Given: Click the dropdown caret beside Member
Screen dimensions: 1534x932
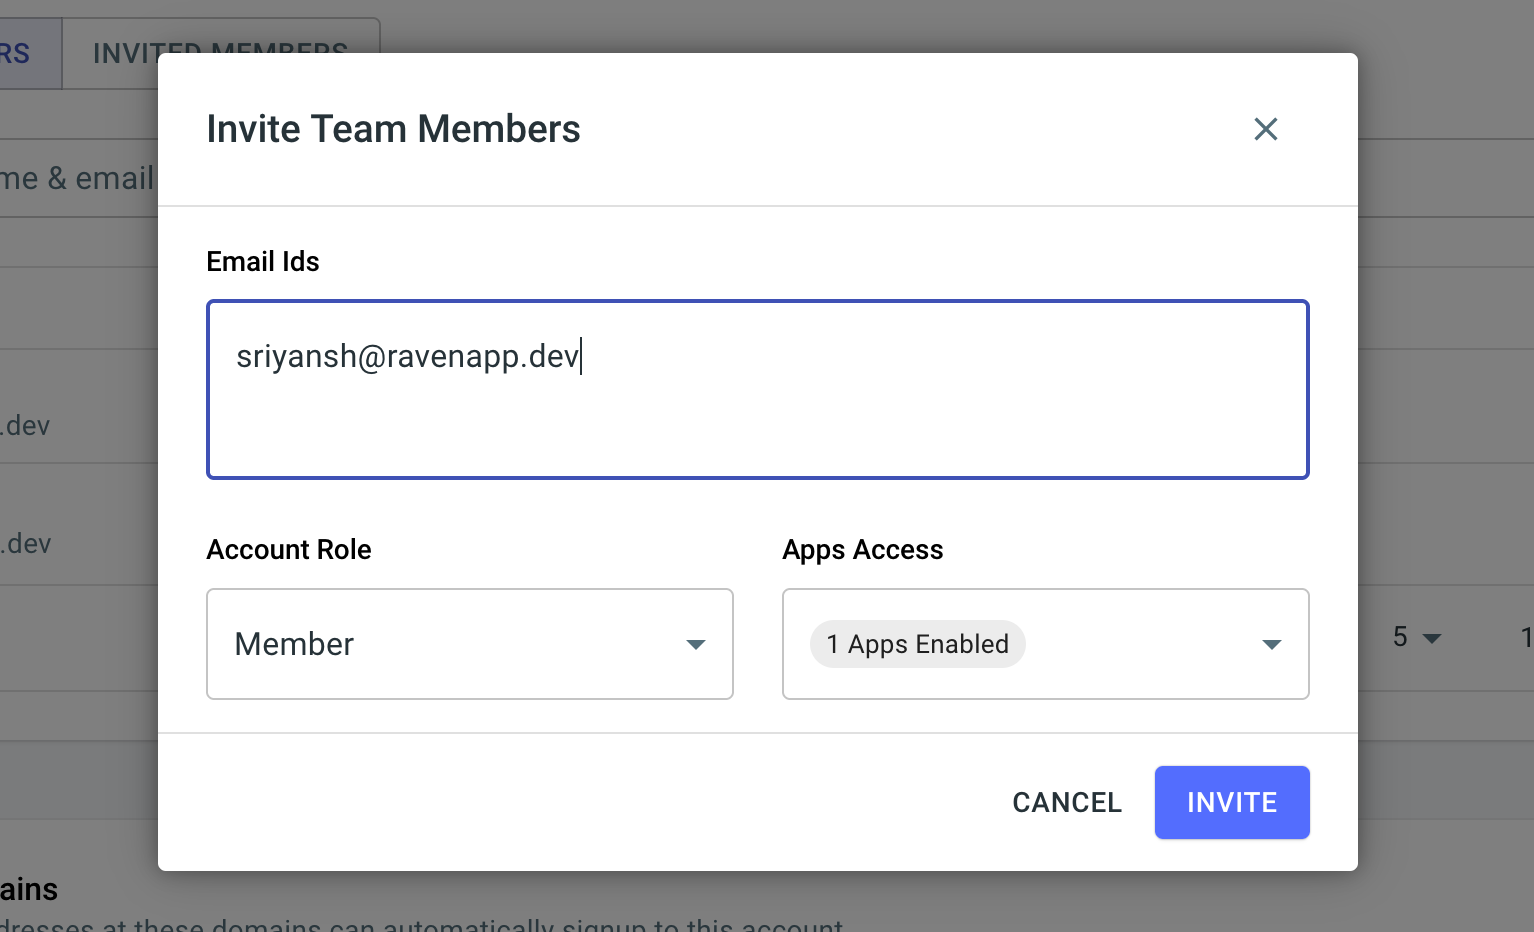Looking at the screenshot, I should 696,645.
